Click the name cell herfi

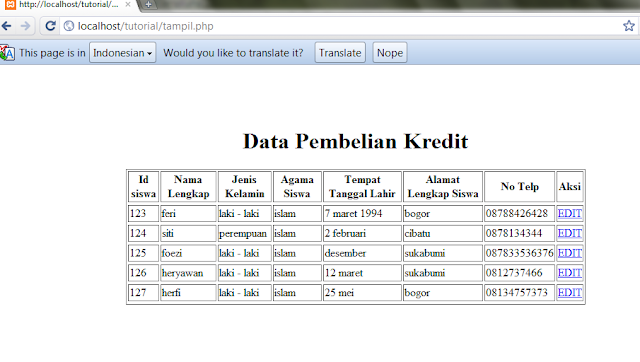188,293
